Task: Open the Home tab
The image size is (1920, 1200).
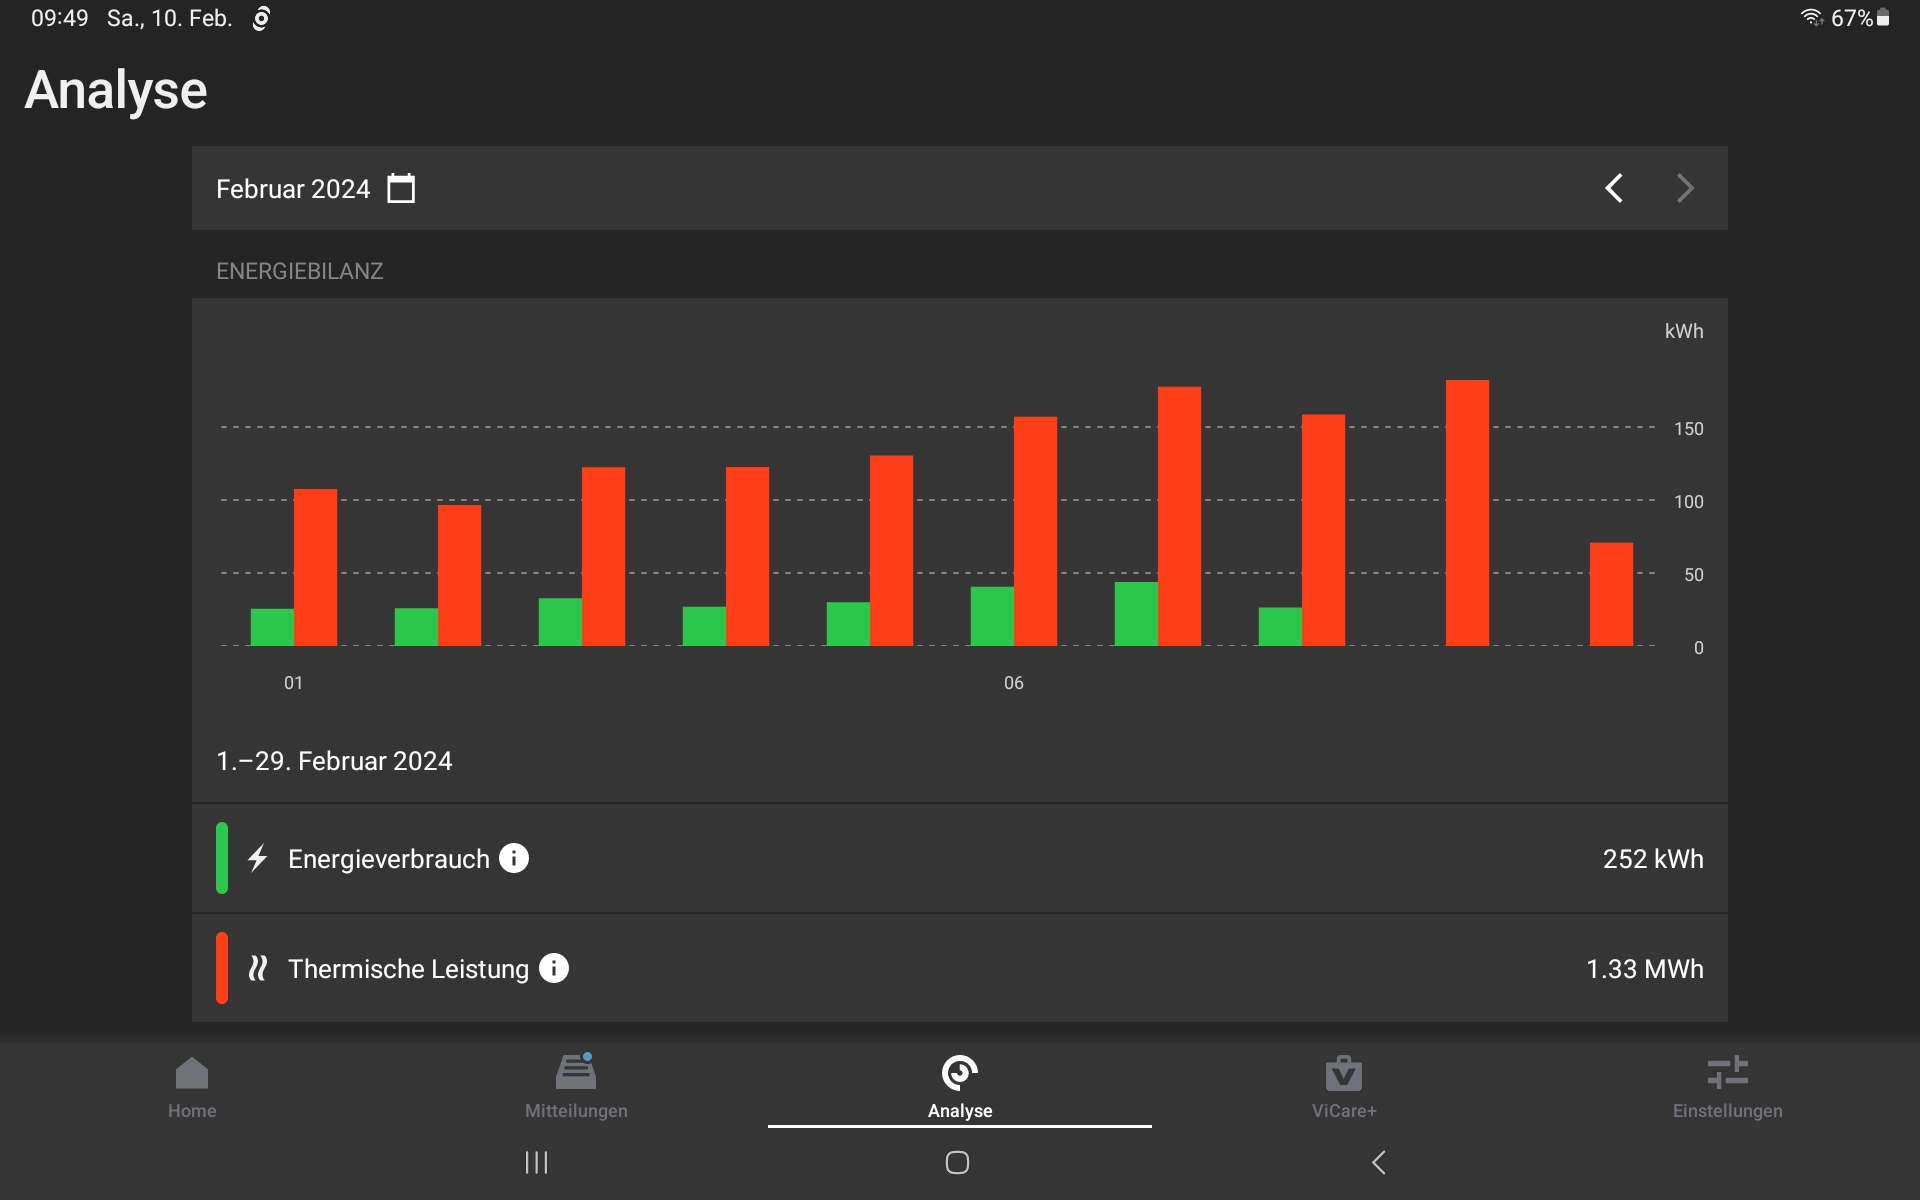Action: 192,1088
